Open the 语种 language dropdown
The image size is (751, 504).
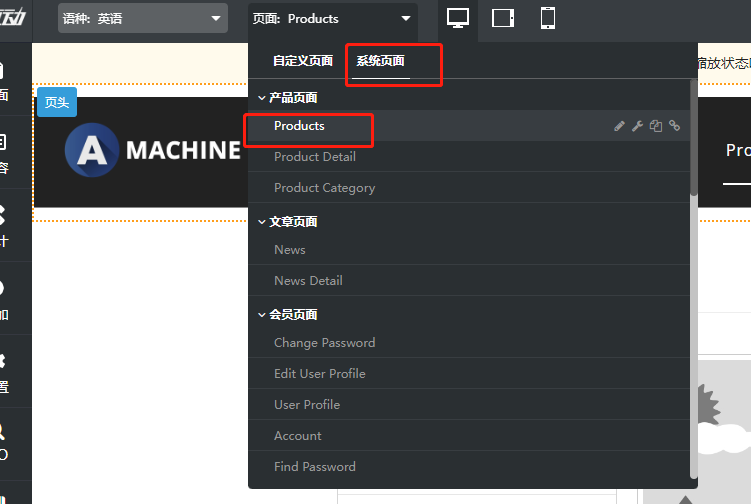pos(142,18)
